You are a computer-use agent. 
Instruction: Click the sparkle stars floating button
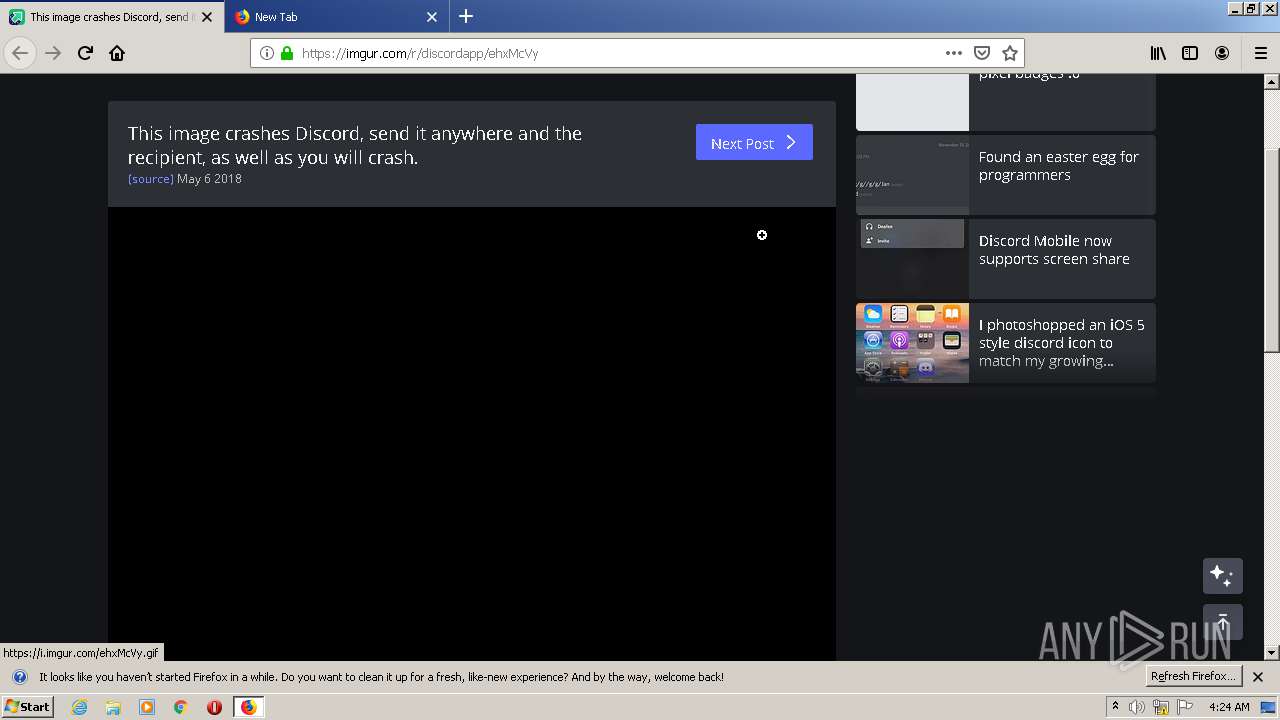(x=1222, y=576)
